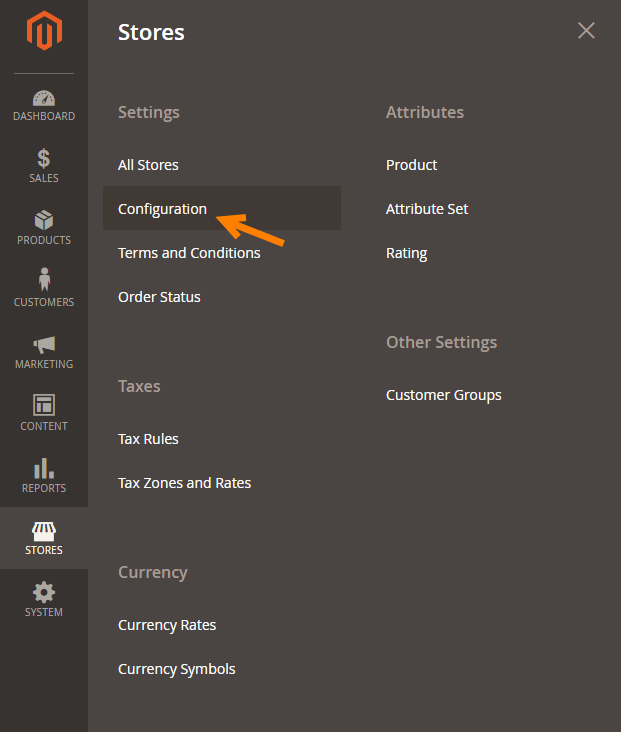Open the Marketing megaphone icon
This screenshot has height=732, width=621.
(x=43, y=344)
